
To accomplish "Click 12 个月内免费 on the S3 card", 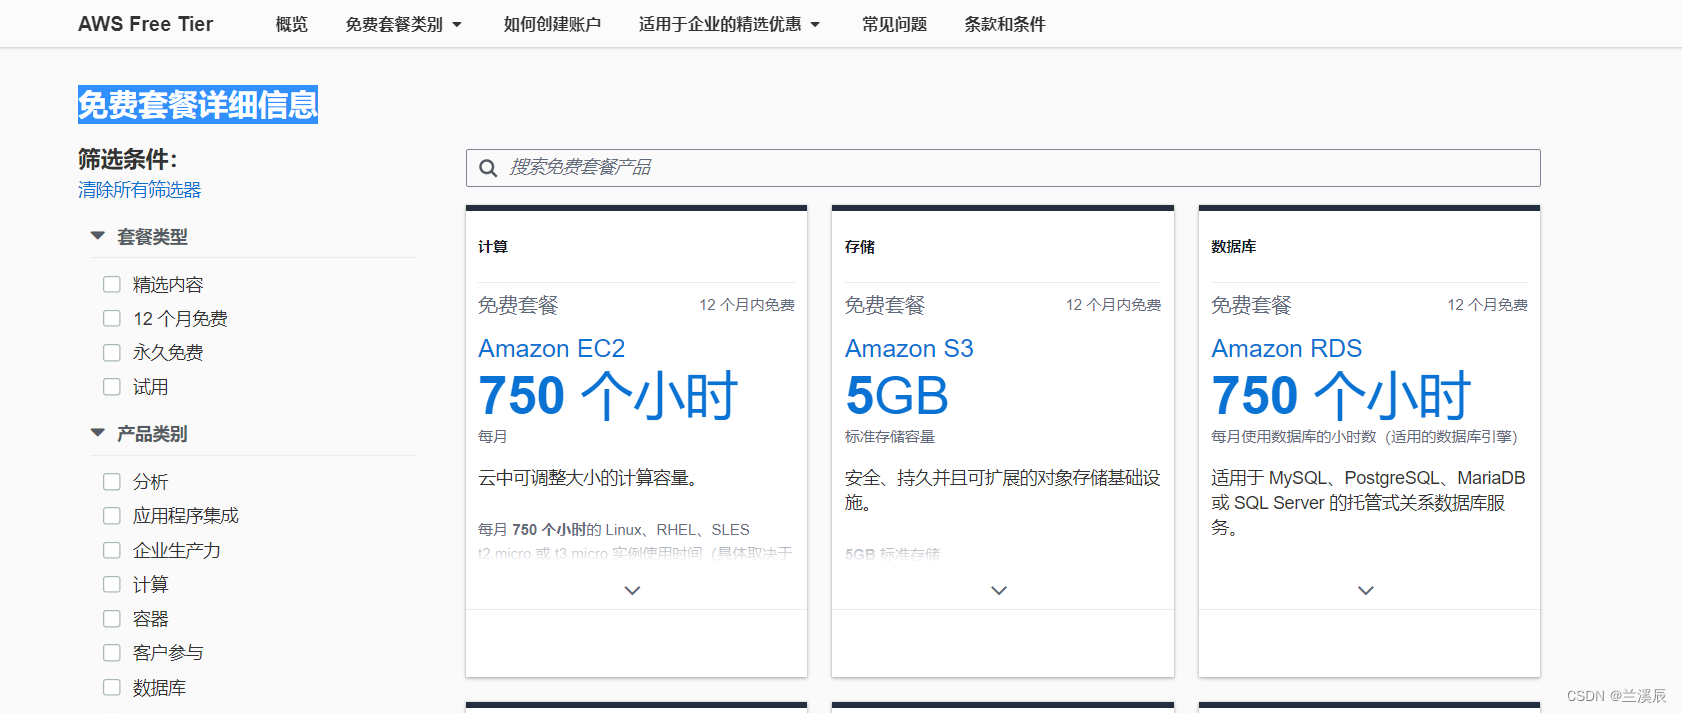I will tap(1114, 305).
